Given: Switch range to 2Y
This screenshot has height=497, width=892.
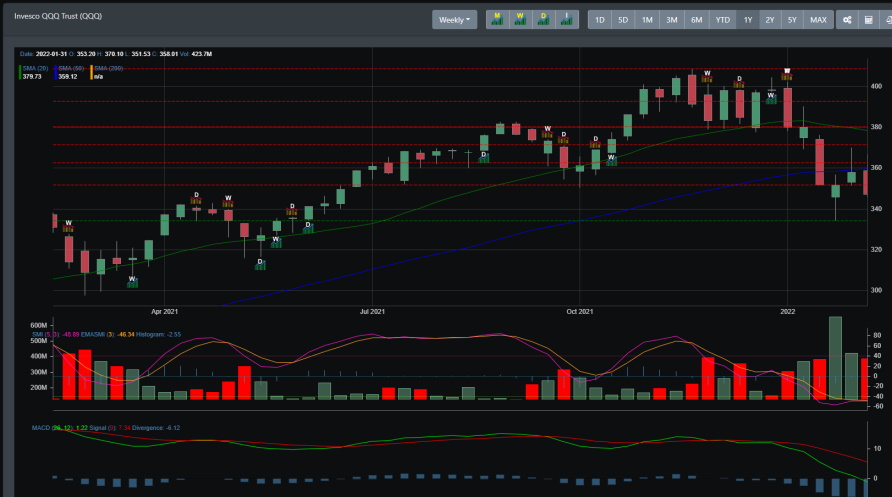Looking at the screenshot, I should (x=770, y=20).
